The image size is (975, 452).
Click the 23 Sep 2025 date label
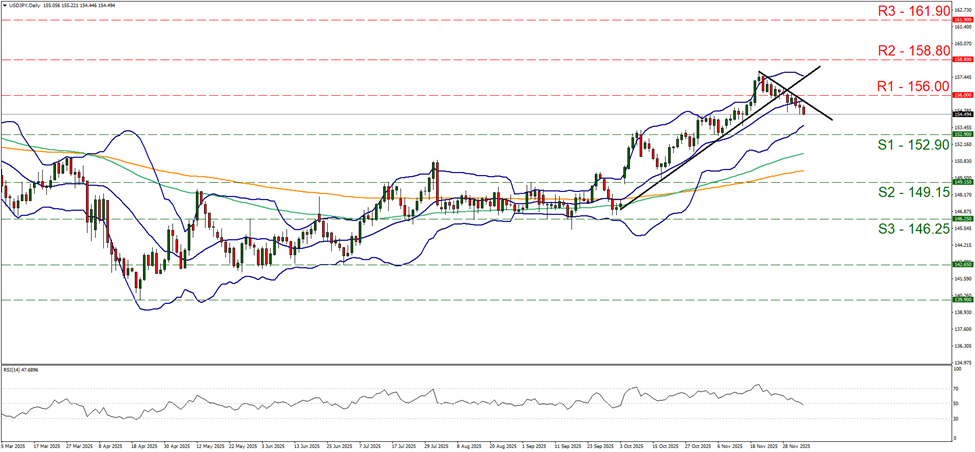point(602,446)
